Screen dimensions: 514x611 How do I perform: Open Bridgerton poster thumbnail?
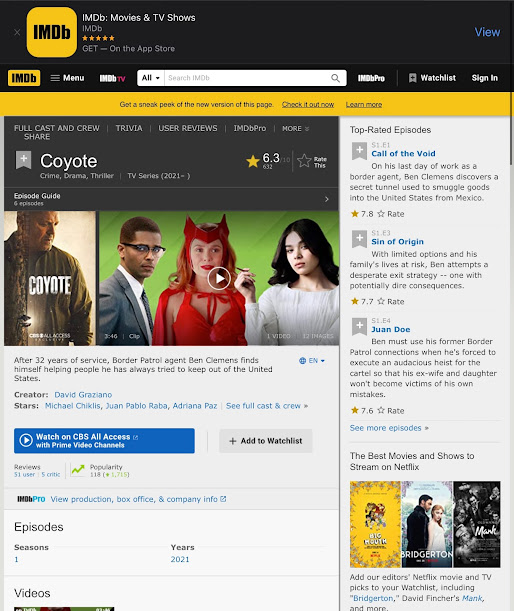tap(427, 524)
